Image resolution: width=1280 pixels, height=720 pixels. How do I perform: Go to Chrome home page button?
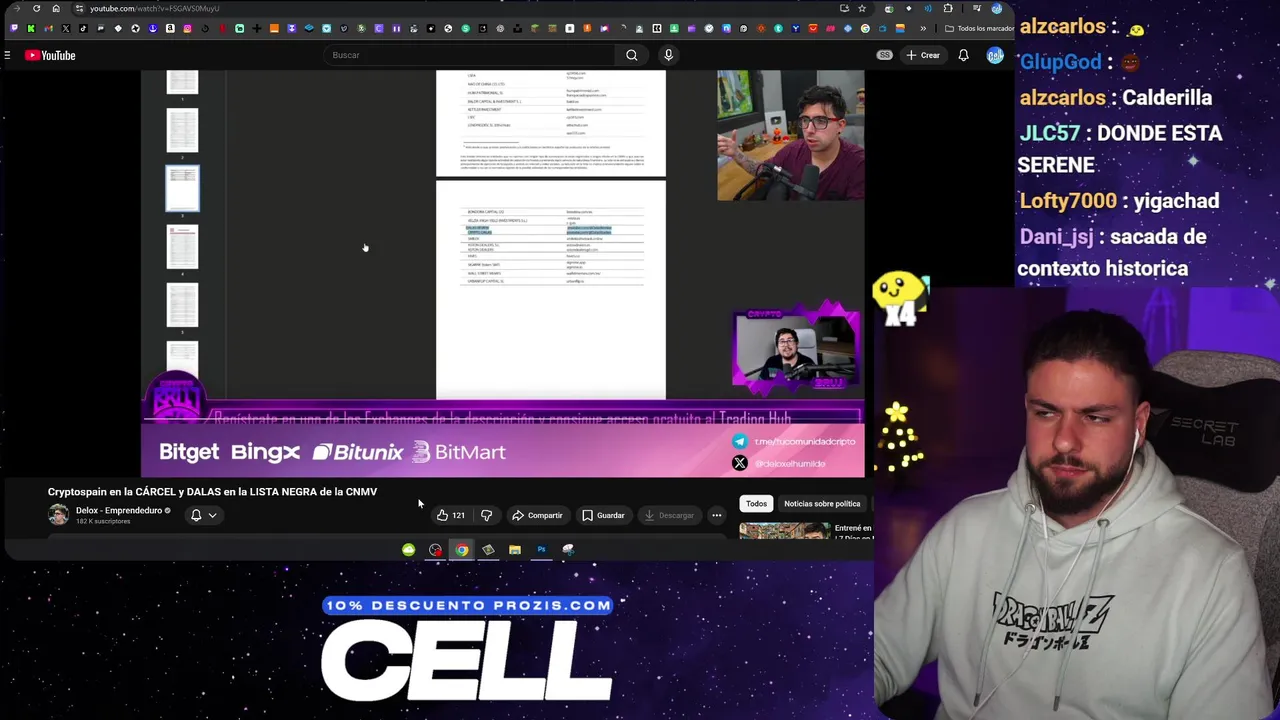(56, 8)
